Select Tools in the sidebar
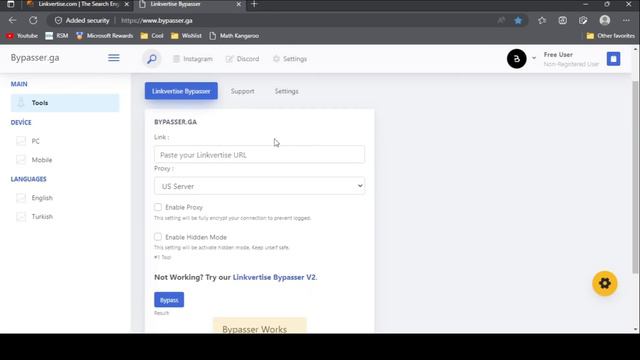This screenshot has width=640, height=360. tap(65, 103)
